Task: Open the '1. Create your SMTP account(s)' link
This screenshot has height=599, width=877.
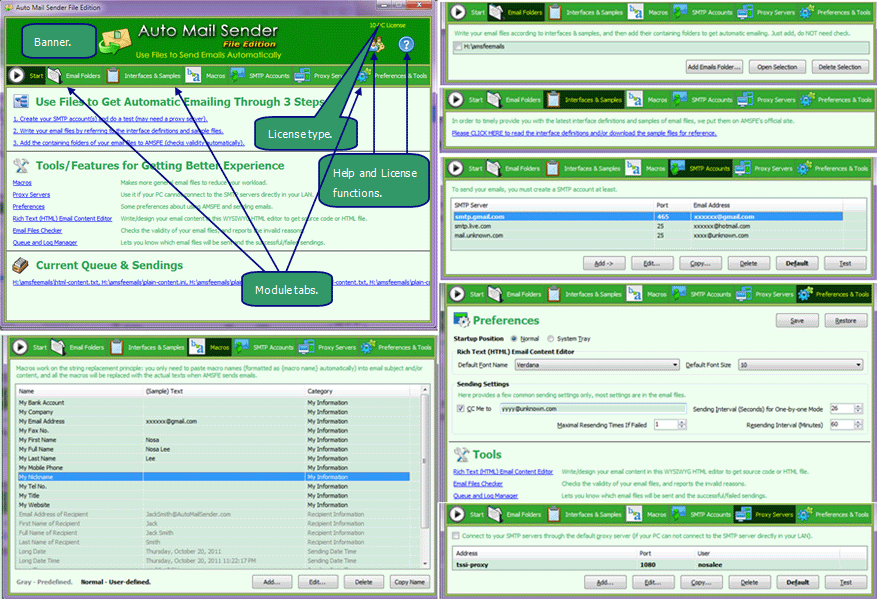Action: pos(110,119)
